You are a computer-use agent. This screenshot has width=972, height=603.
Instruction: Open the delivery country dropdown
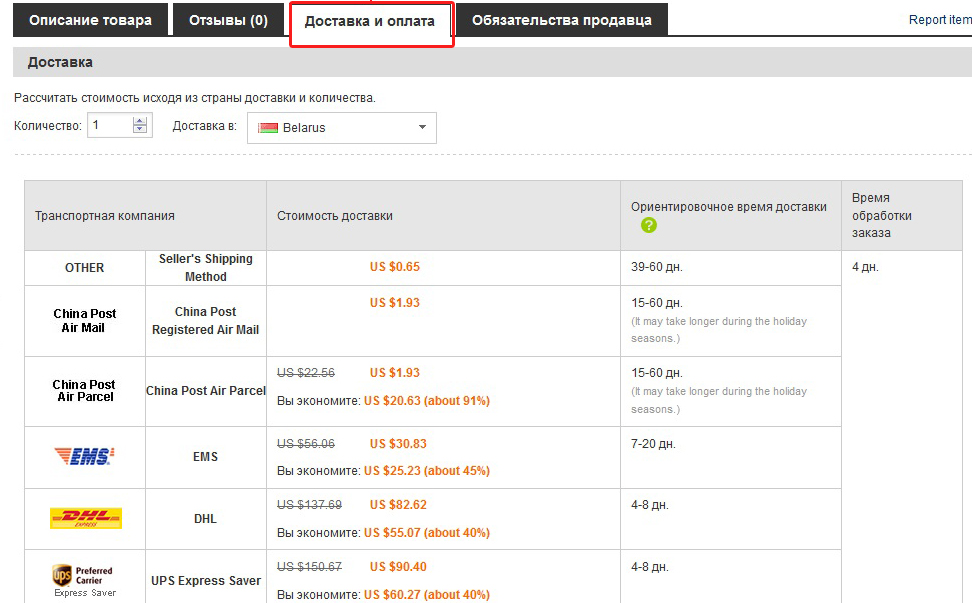[341, 128]
